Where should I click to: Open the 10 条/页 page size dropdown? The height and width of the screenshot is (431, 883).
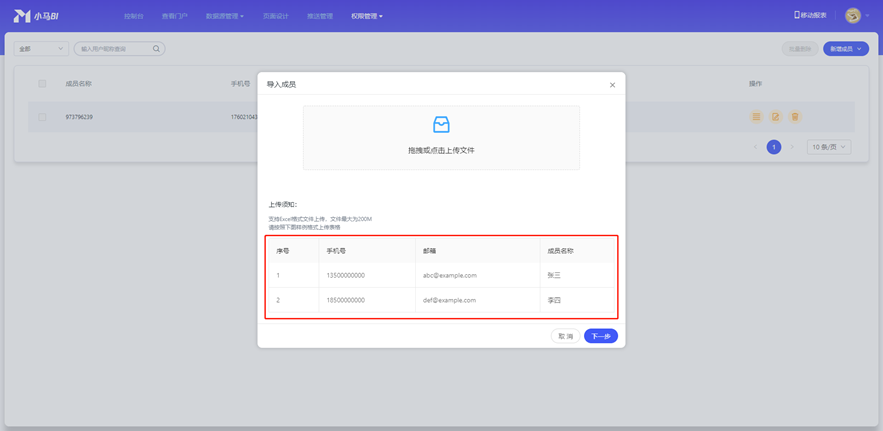(x=829, y=147)
